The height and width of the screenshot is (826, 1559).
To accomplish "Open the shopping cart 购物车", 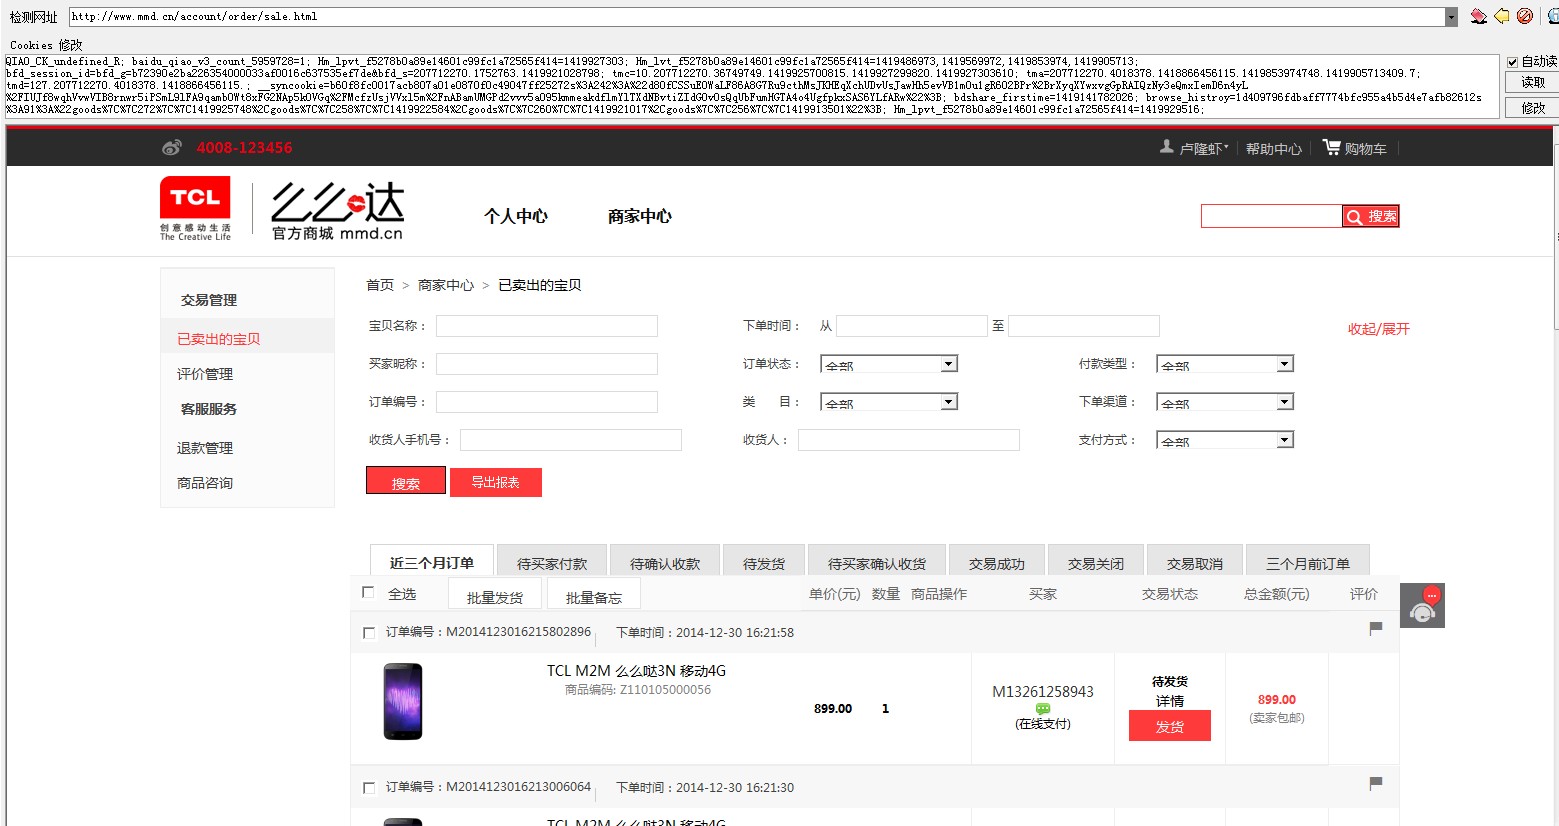I will pos(1355,148).
